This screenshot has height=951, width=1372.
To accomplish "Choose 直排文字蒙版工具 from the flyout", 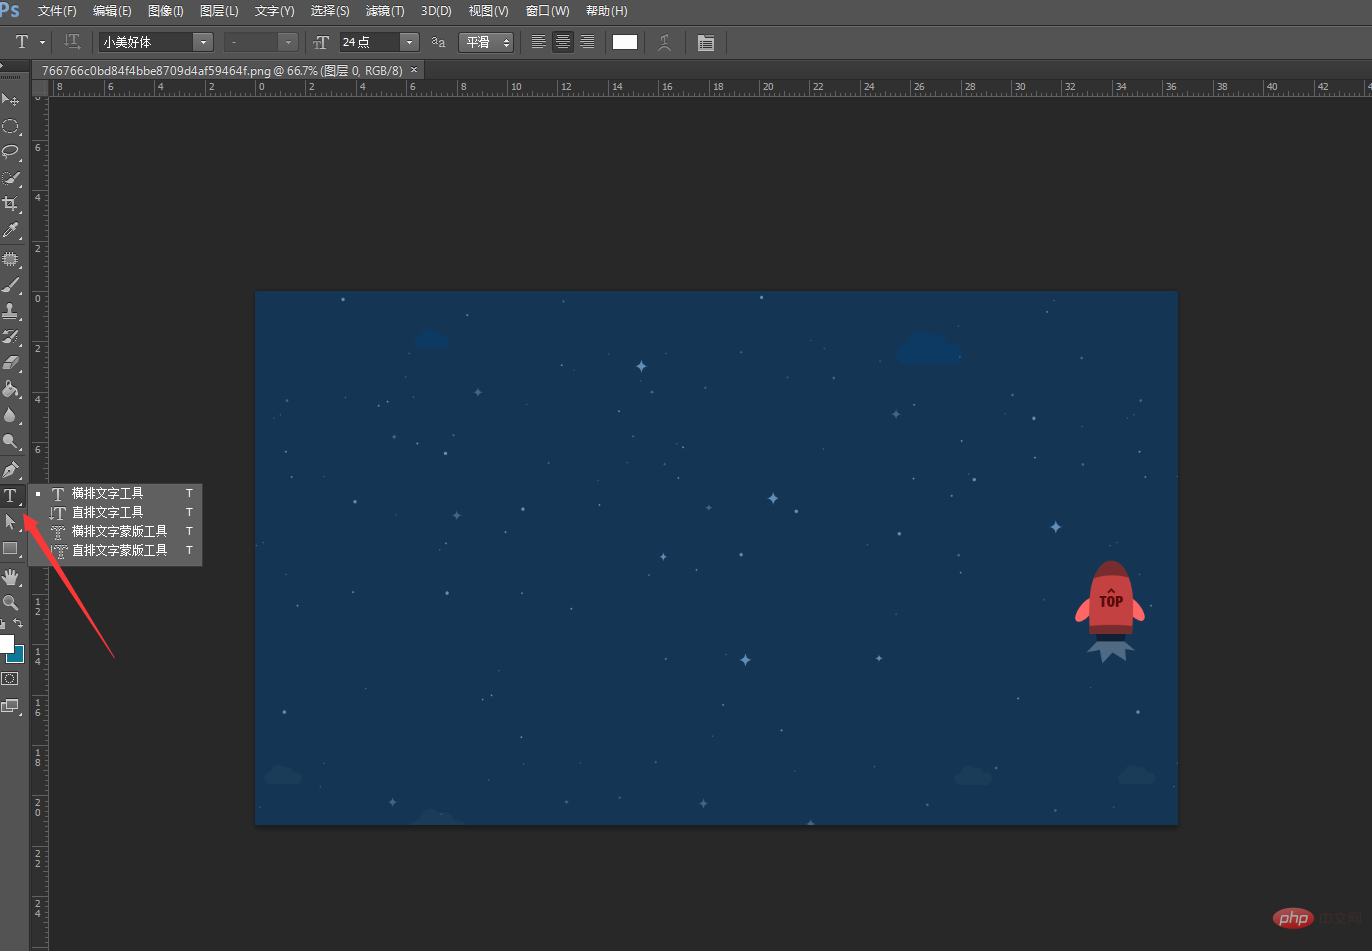I will click(115, 550).
